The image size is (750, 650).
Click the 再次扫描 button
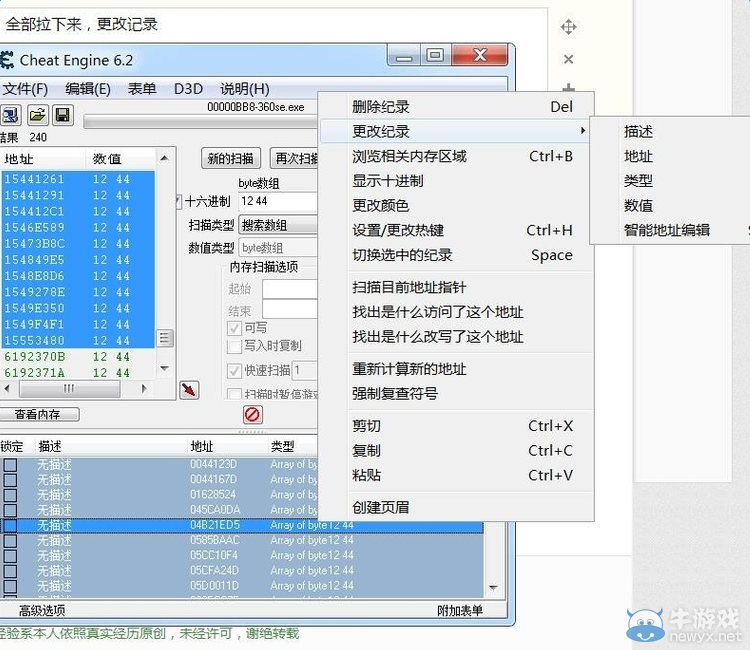pos(294,158)
